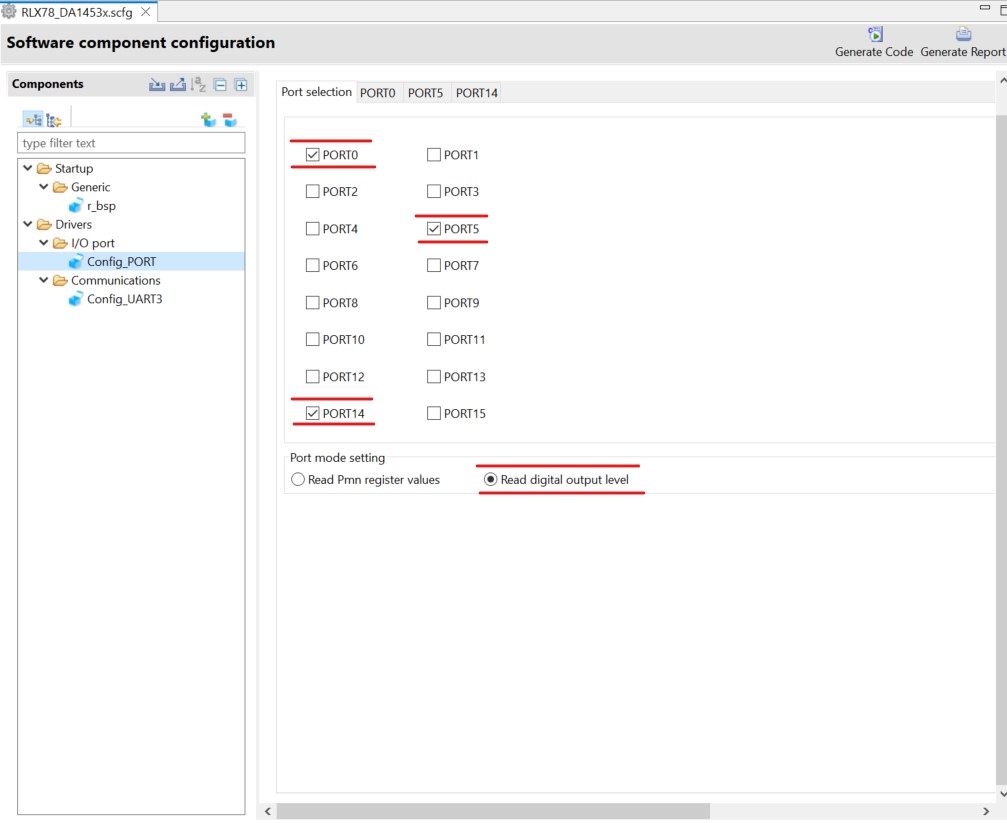Minimize the editor pane
1007x823 pixels.
[985, 7]
